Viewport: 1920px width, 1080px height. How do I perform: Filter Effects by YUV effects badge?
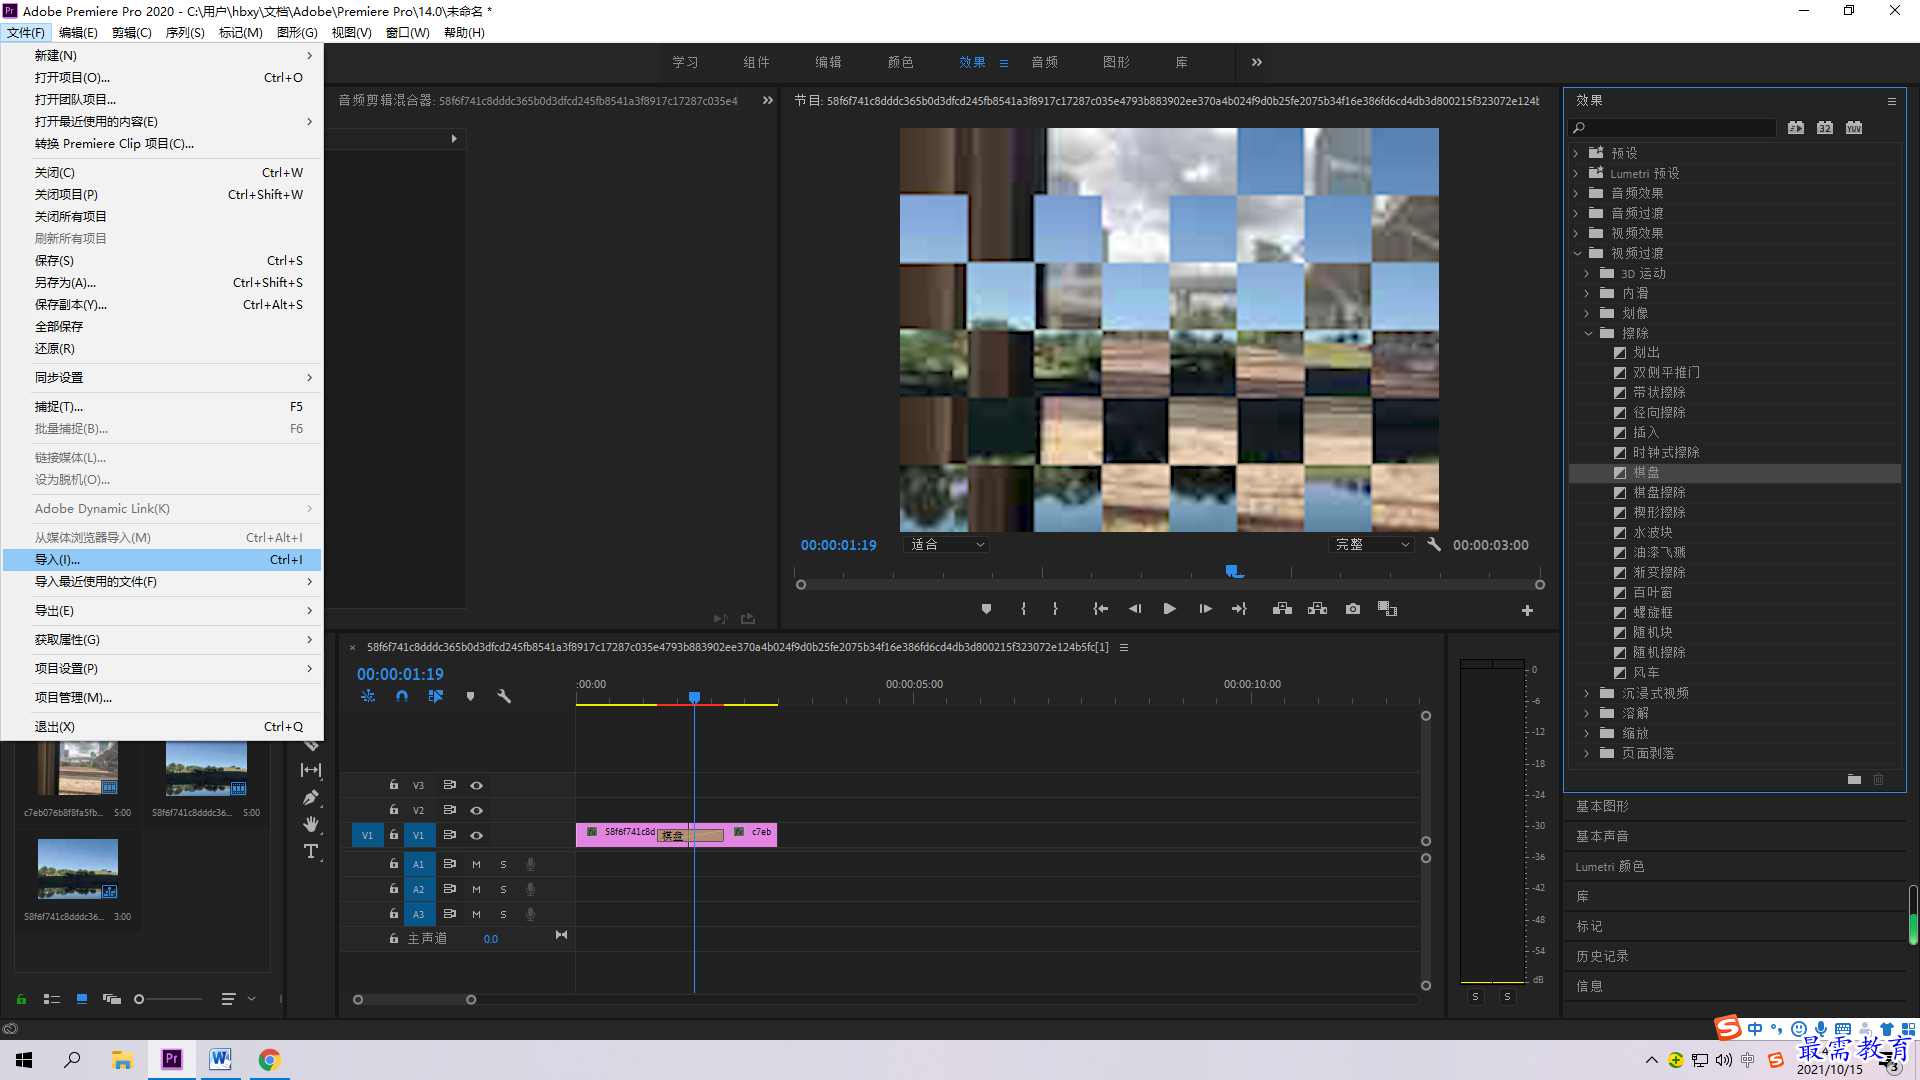coord(1854,127)
